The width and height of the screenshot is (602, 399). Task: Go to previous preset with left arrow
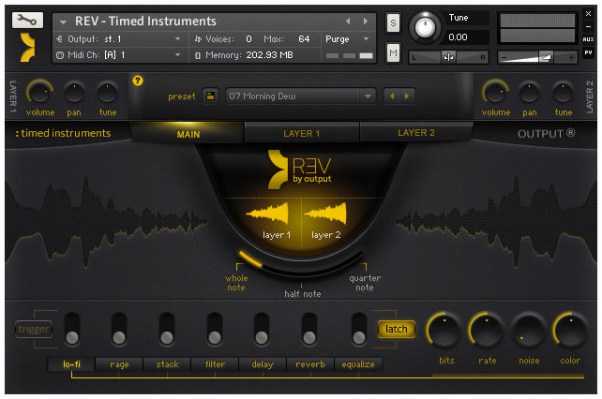tap(392, 96)
